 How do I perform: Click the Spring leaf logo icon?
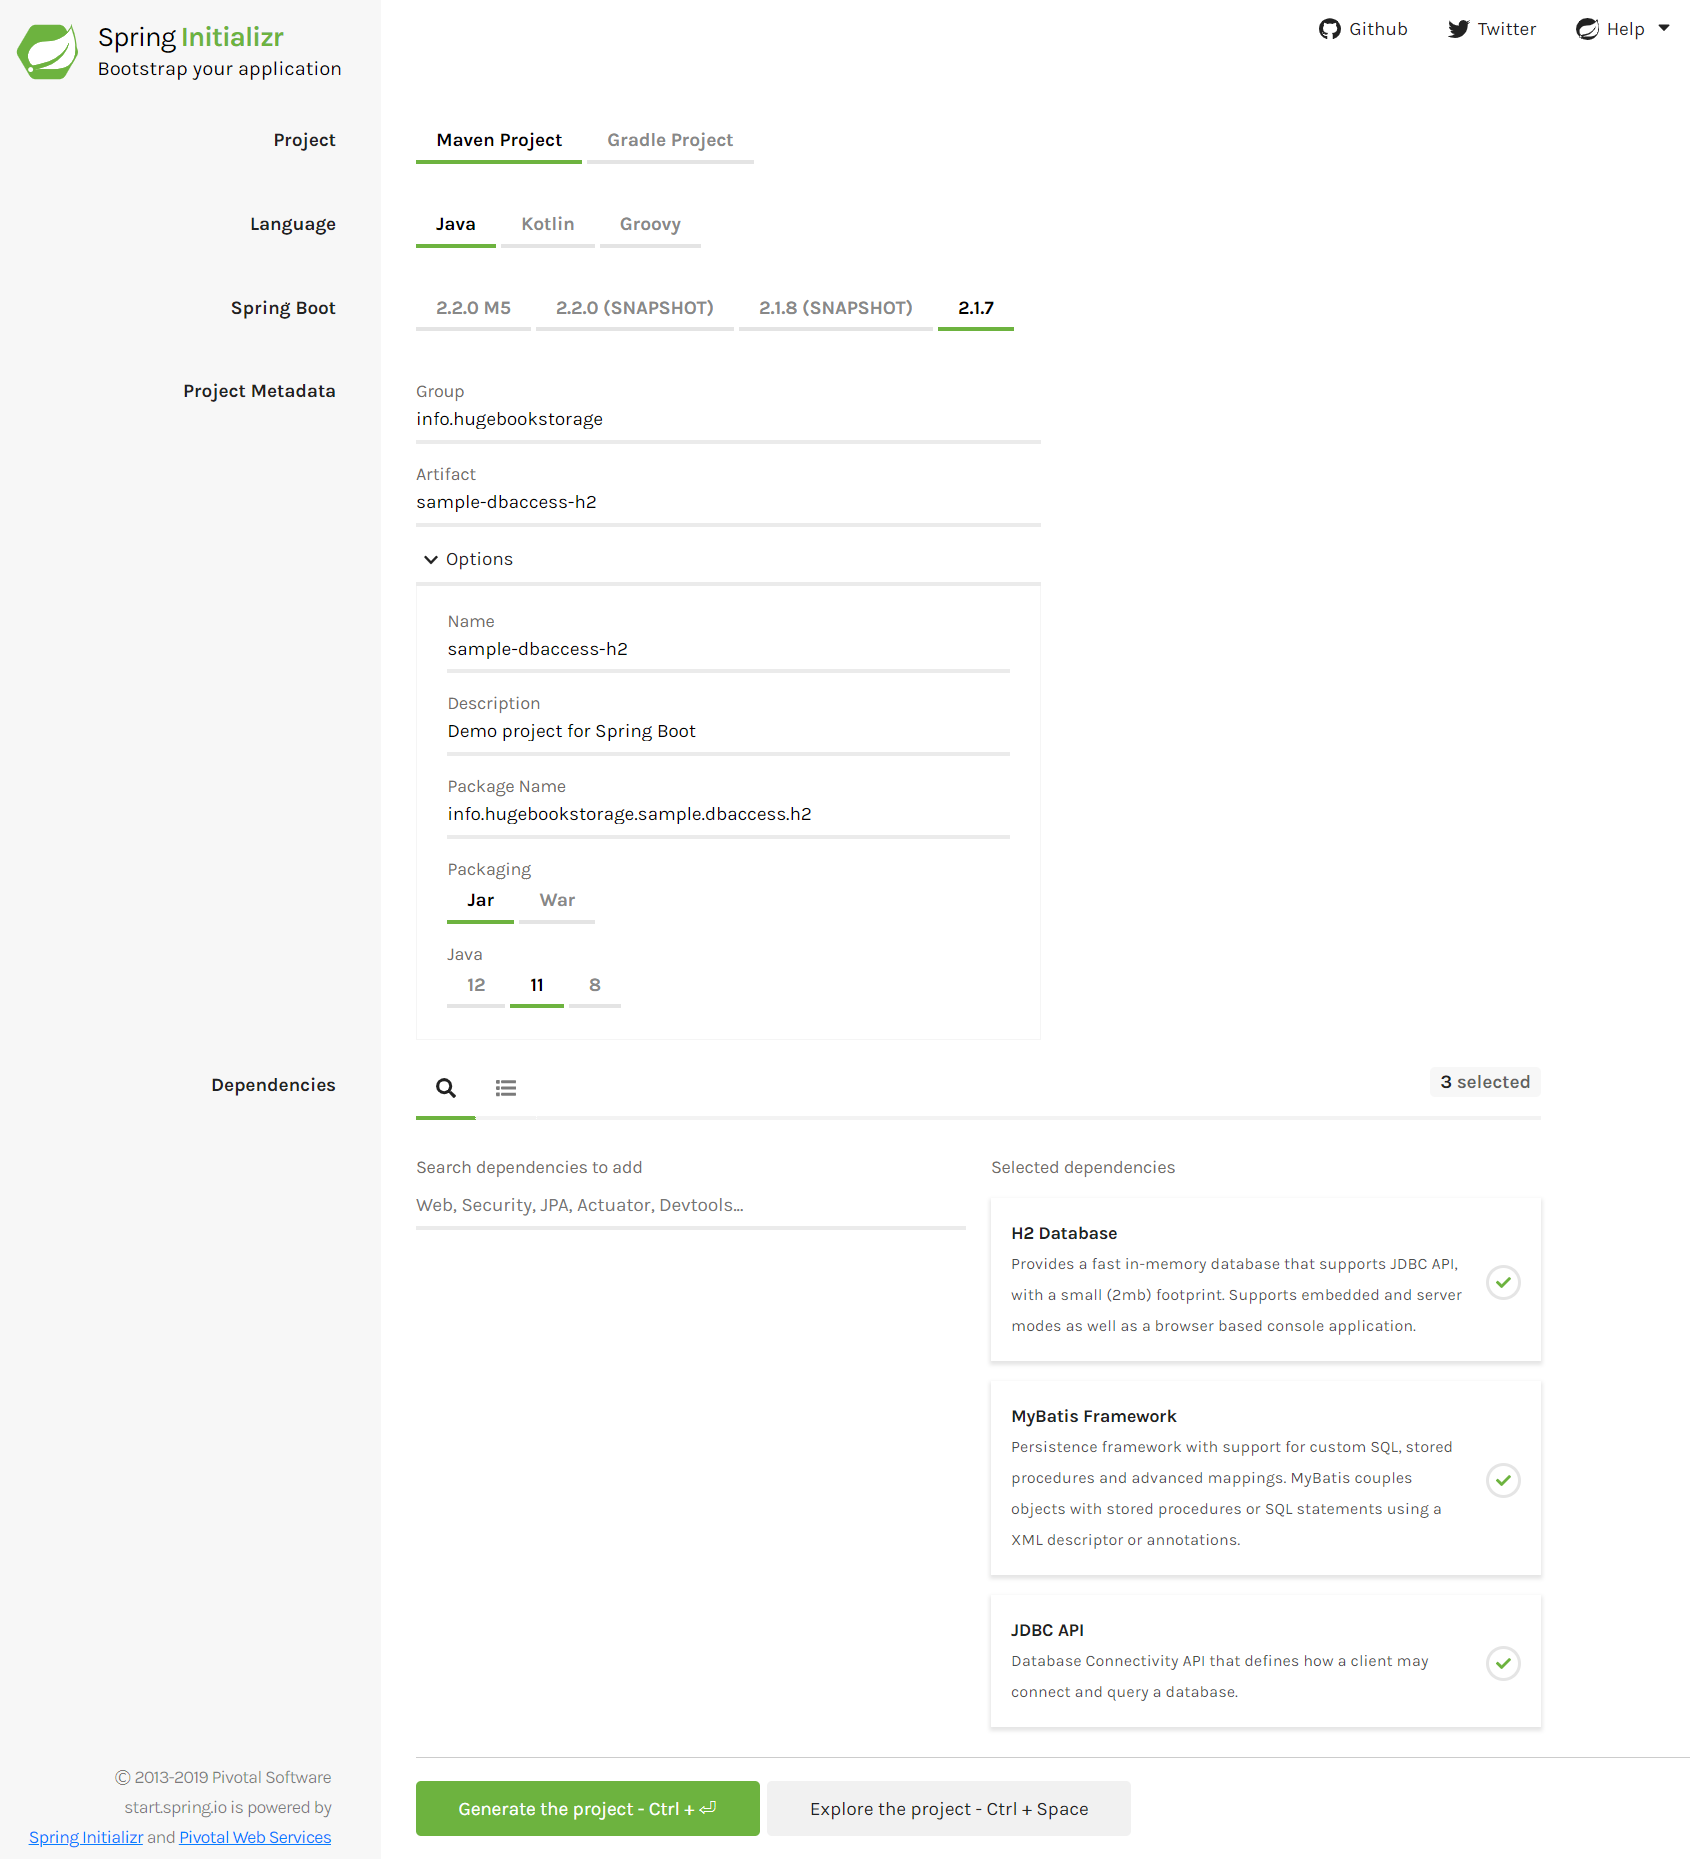[47, 51]
